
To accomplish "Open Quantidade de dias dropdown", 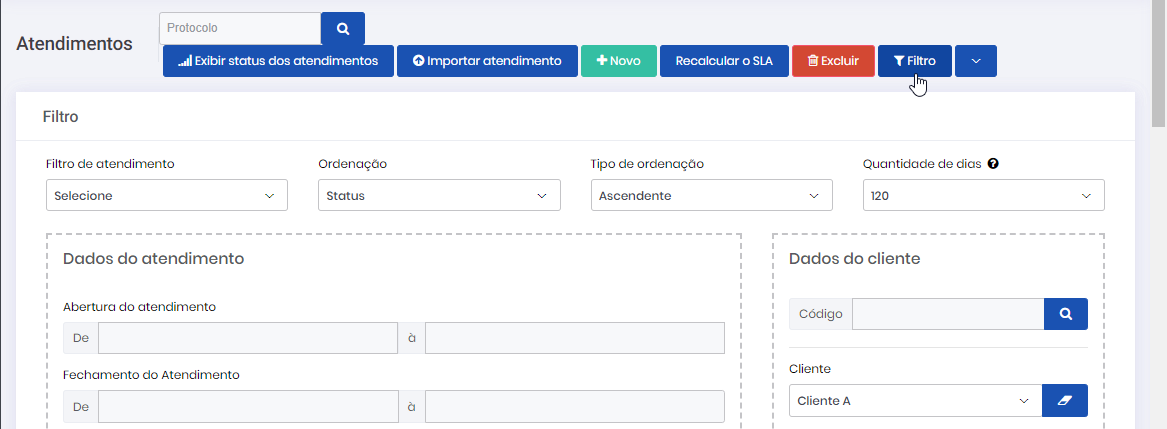I will [983, 196].
